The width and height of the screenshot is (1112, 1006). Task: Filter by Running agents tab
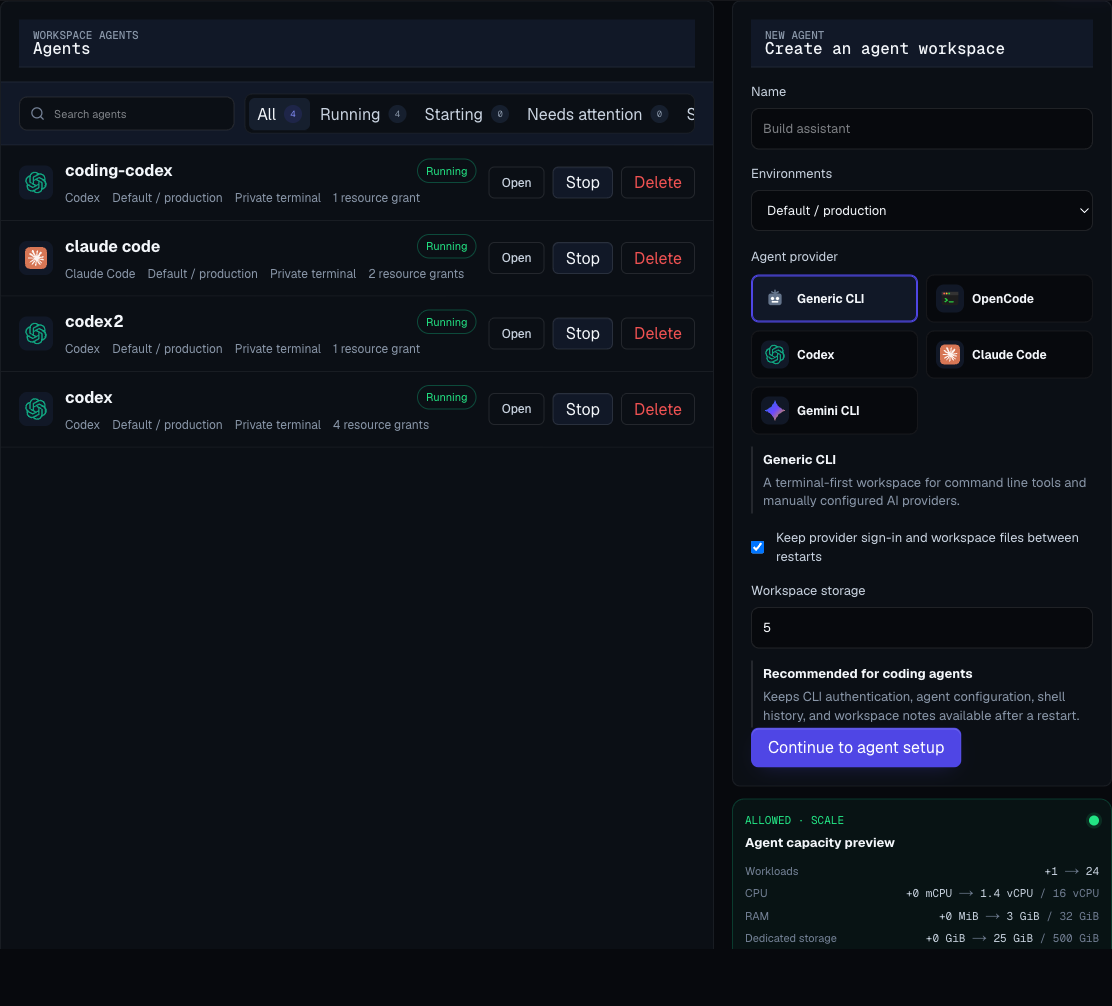click(x=362, y=114)
